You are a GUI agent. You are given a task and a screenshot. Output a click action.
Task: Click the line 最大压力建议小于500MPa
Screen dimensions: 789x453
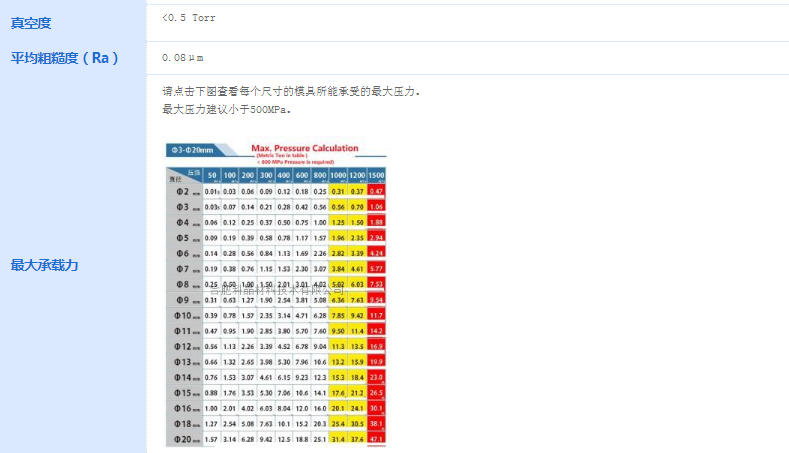(x=226, y=109)
